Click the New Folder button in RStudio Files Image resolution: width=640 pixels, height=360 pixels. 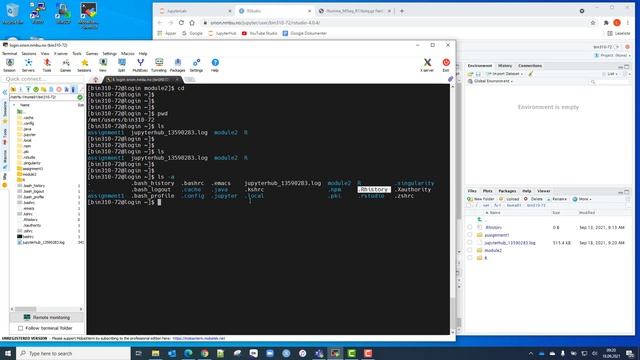point(481,199)
